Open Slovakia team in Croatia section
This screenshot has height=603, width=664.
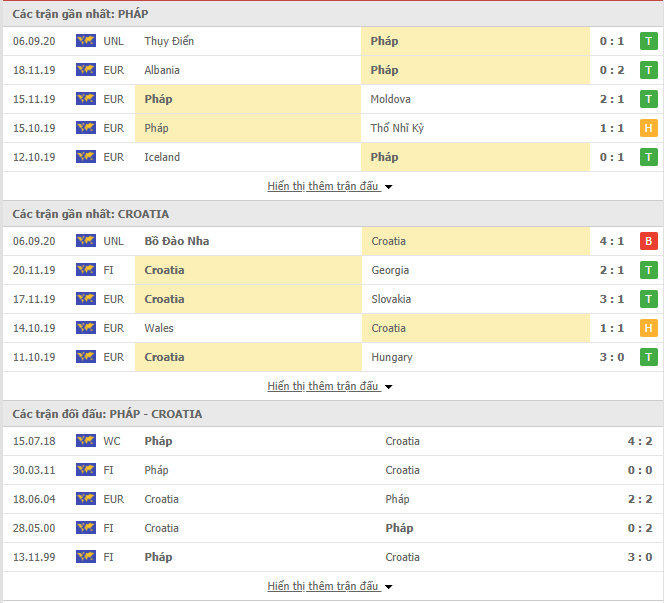[x=391, y=299]
